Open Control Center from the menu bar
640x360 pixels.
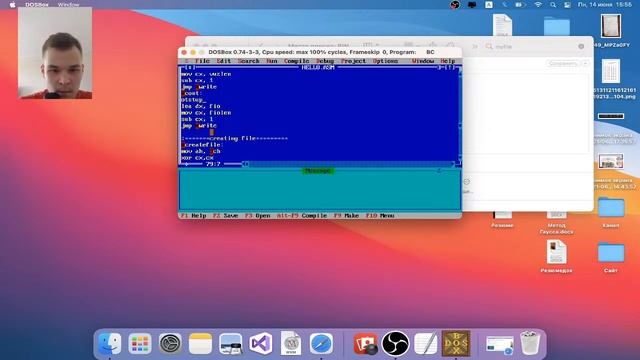pos(567,4)
